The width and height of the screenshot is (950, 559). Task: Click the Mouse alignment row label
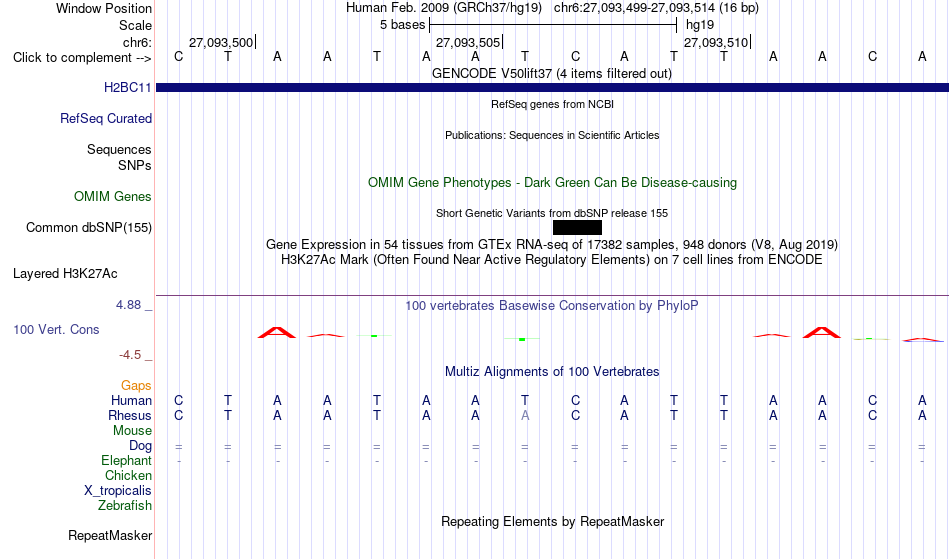point(132,431)
